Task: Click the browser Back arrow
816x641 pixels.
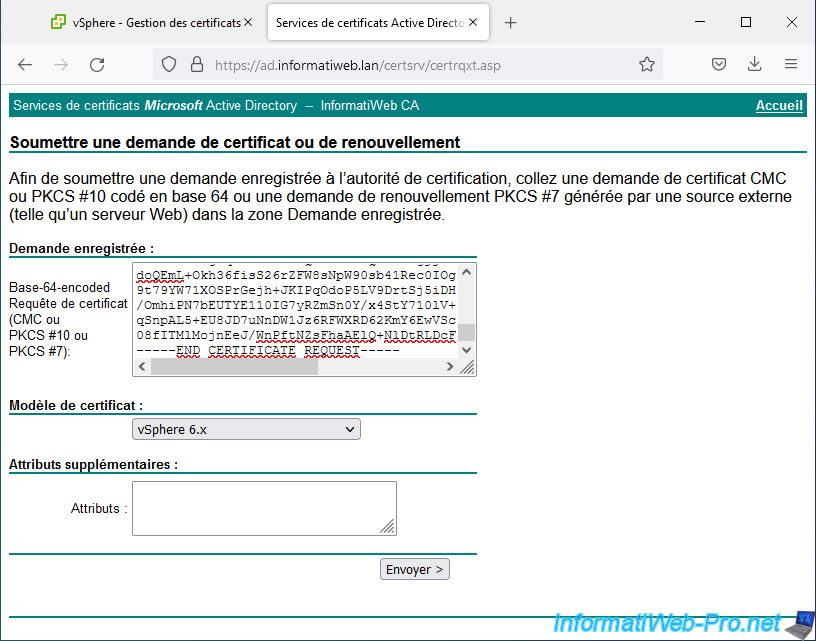Action: 25,64
